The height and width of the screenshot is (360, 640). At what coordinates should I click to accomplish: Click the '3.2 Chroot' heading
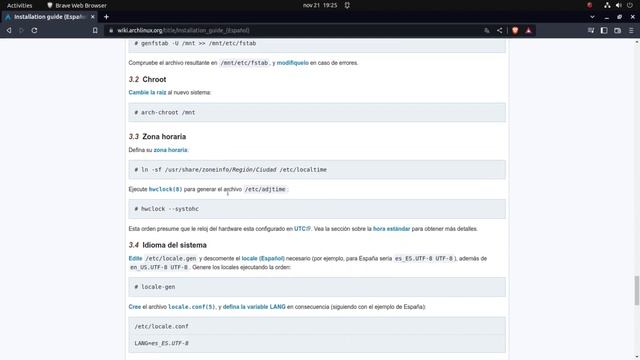[147, 79]
